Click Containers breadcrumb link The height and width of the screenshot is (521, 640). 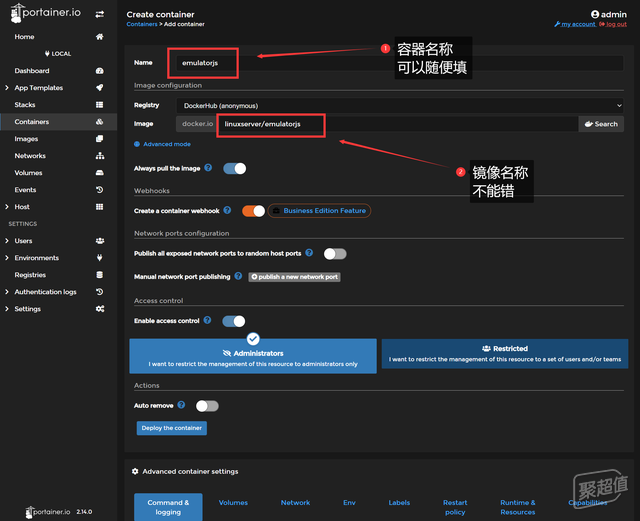142,24
